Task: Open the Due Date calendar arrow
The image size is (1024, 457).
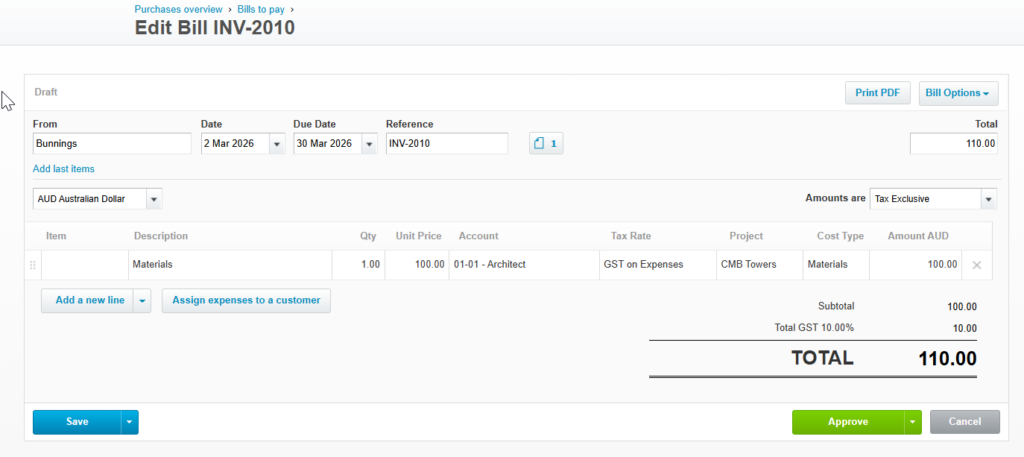Action: pyautogui.click(x=369, y=144)
